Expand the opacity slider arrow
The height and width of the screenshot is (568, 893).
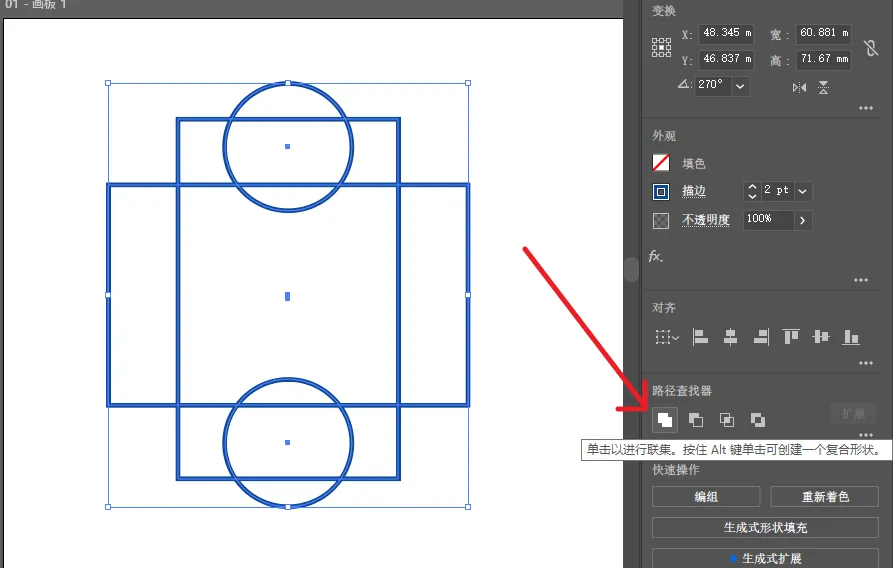pyautogui.click(x=802, y=220)
